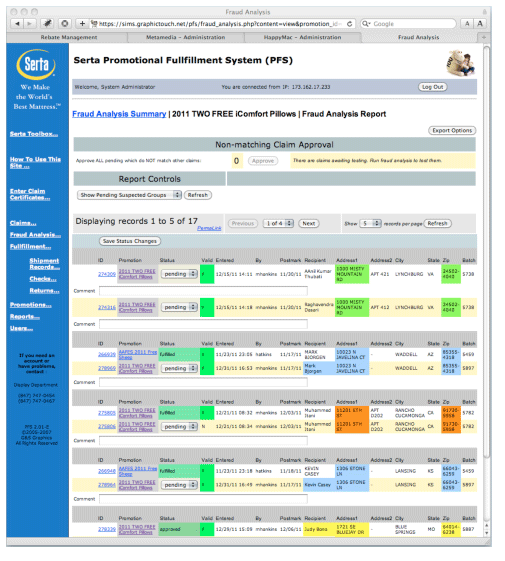Open Shipment Records in the sidebar
The height and width of the screenshot is (561, 505).
[x=44, y=264]
